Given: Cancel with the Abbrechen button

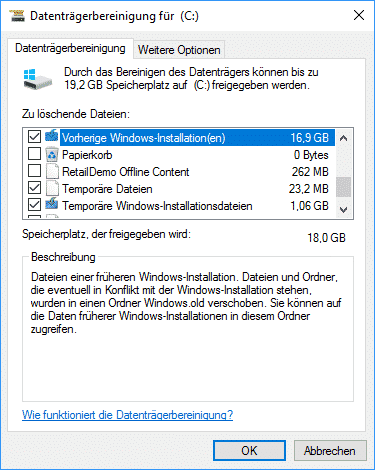Looking at the screenshot, I should 330,451.
